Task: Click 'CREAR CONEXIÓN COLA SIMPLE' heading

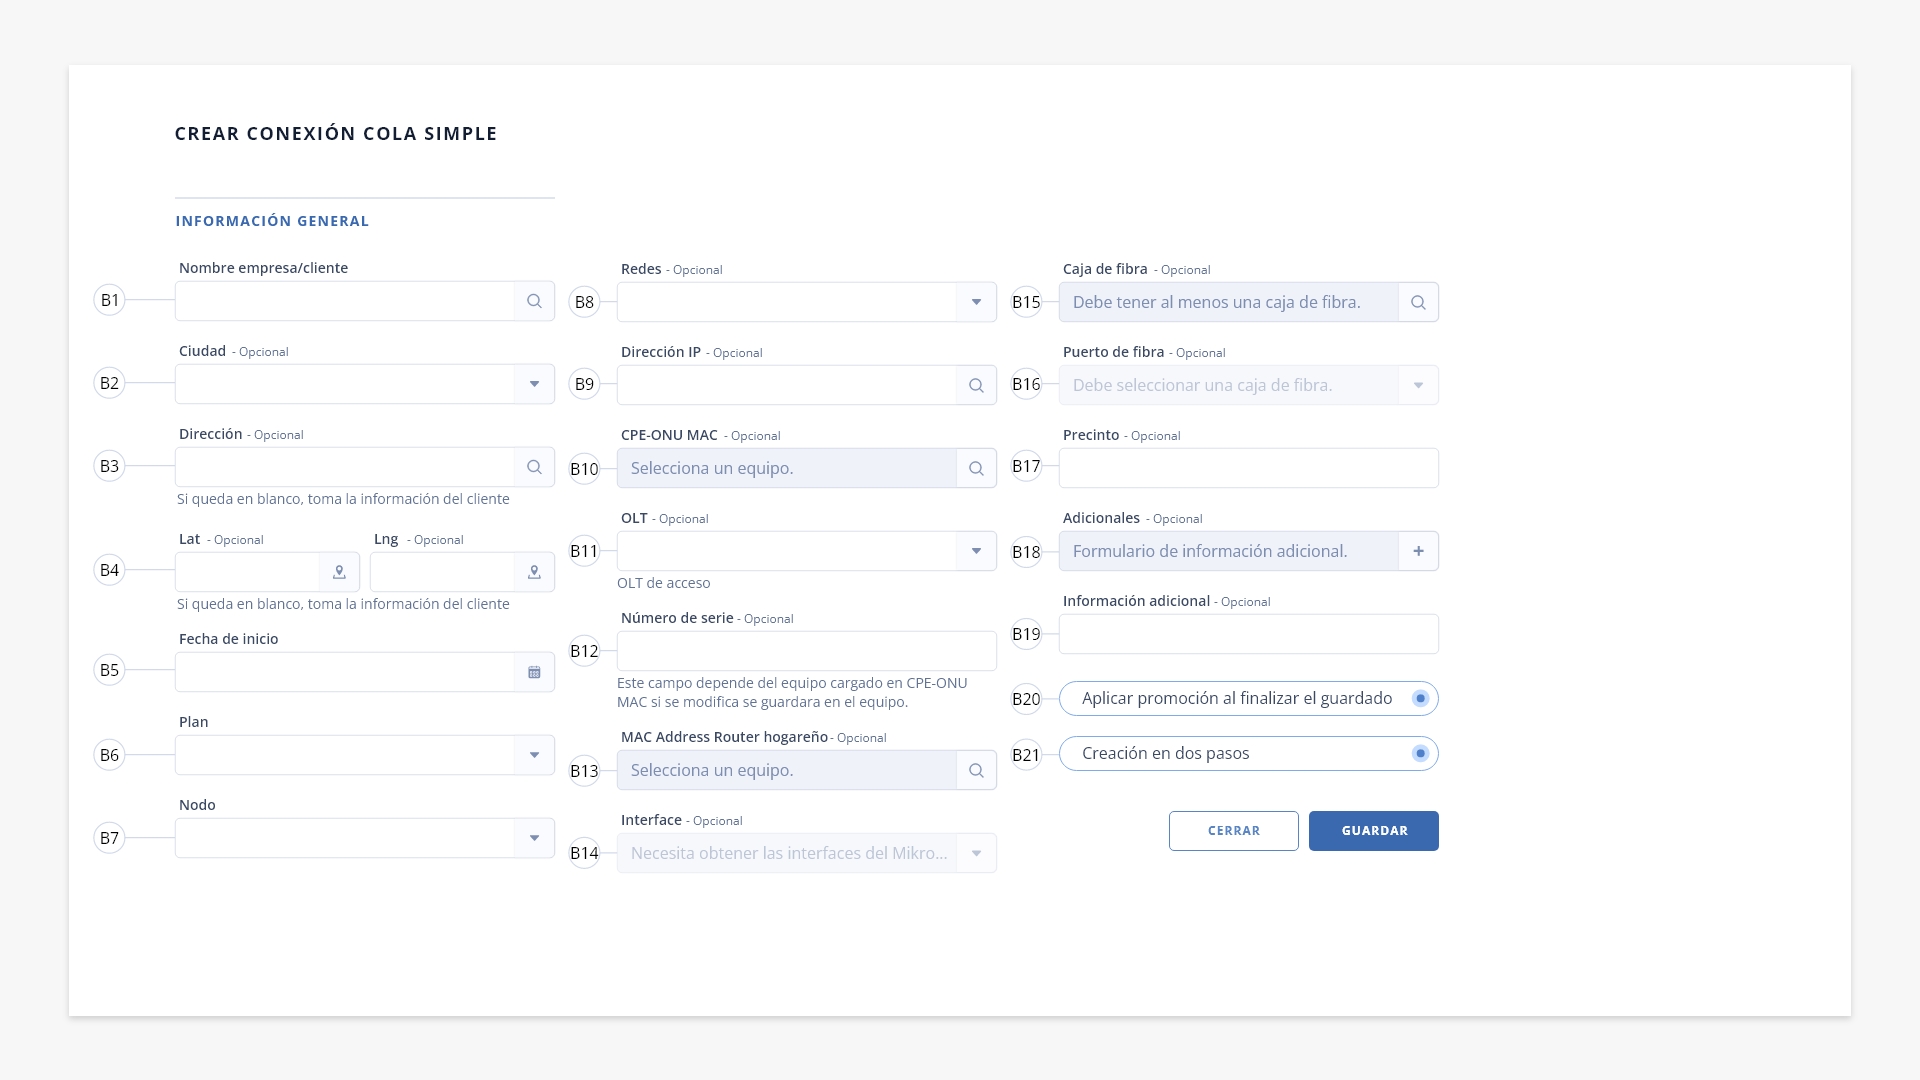Action: point(336,134)
